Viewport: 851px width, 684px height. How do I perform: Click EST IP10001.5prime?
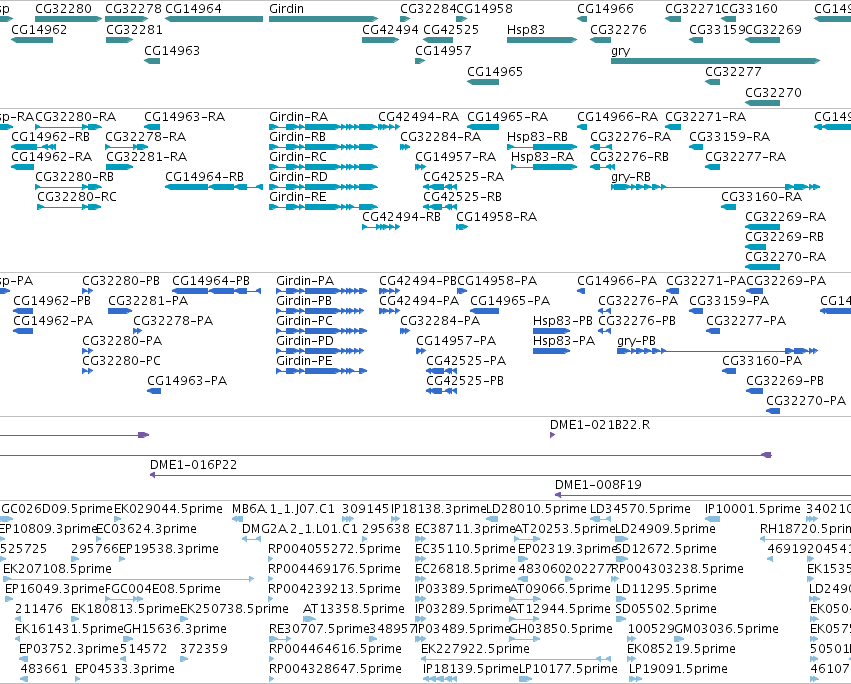tap(753, 509)
